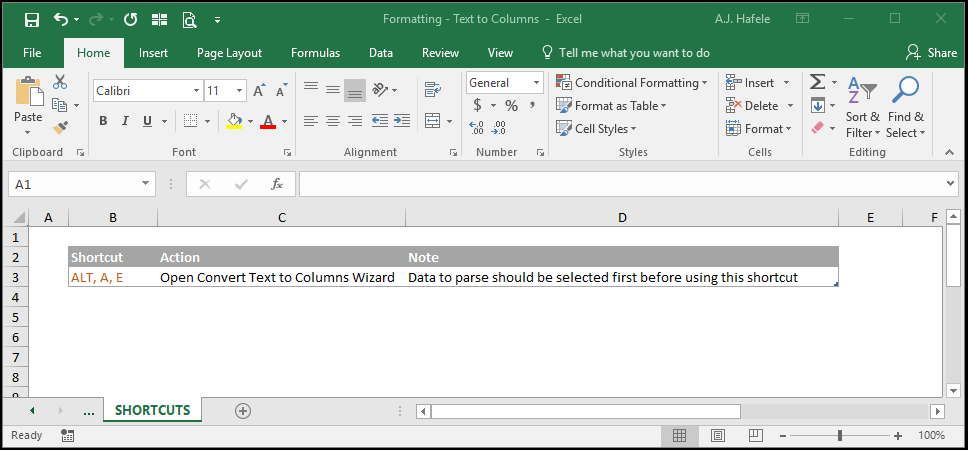Click the Increase Decimal icon

[477, 128]
